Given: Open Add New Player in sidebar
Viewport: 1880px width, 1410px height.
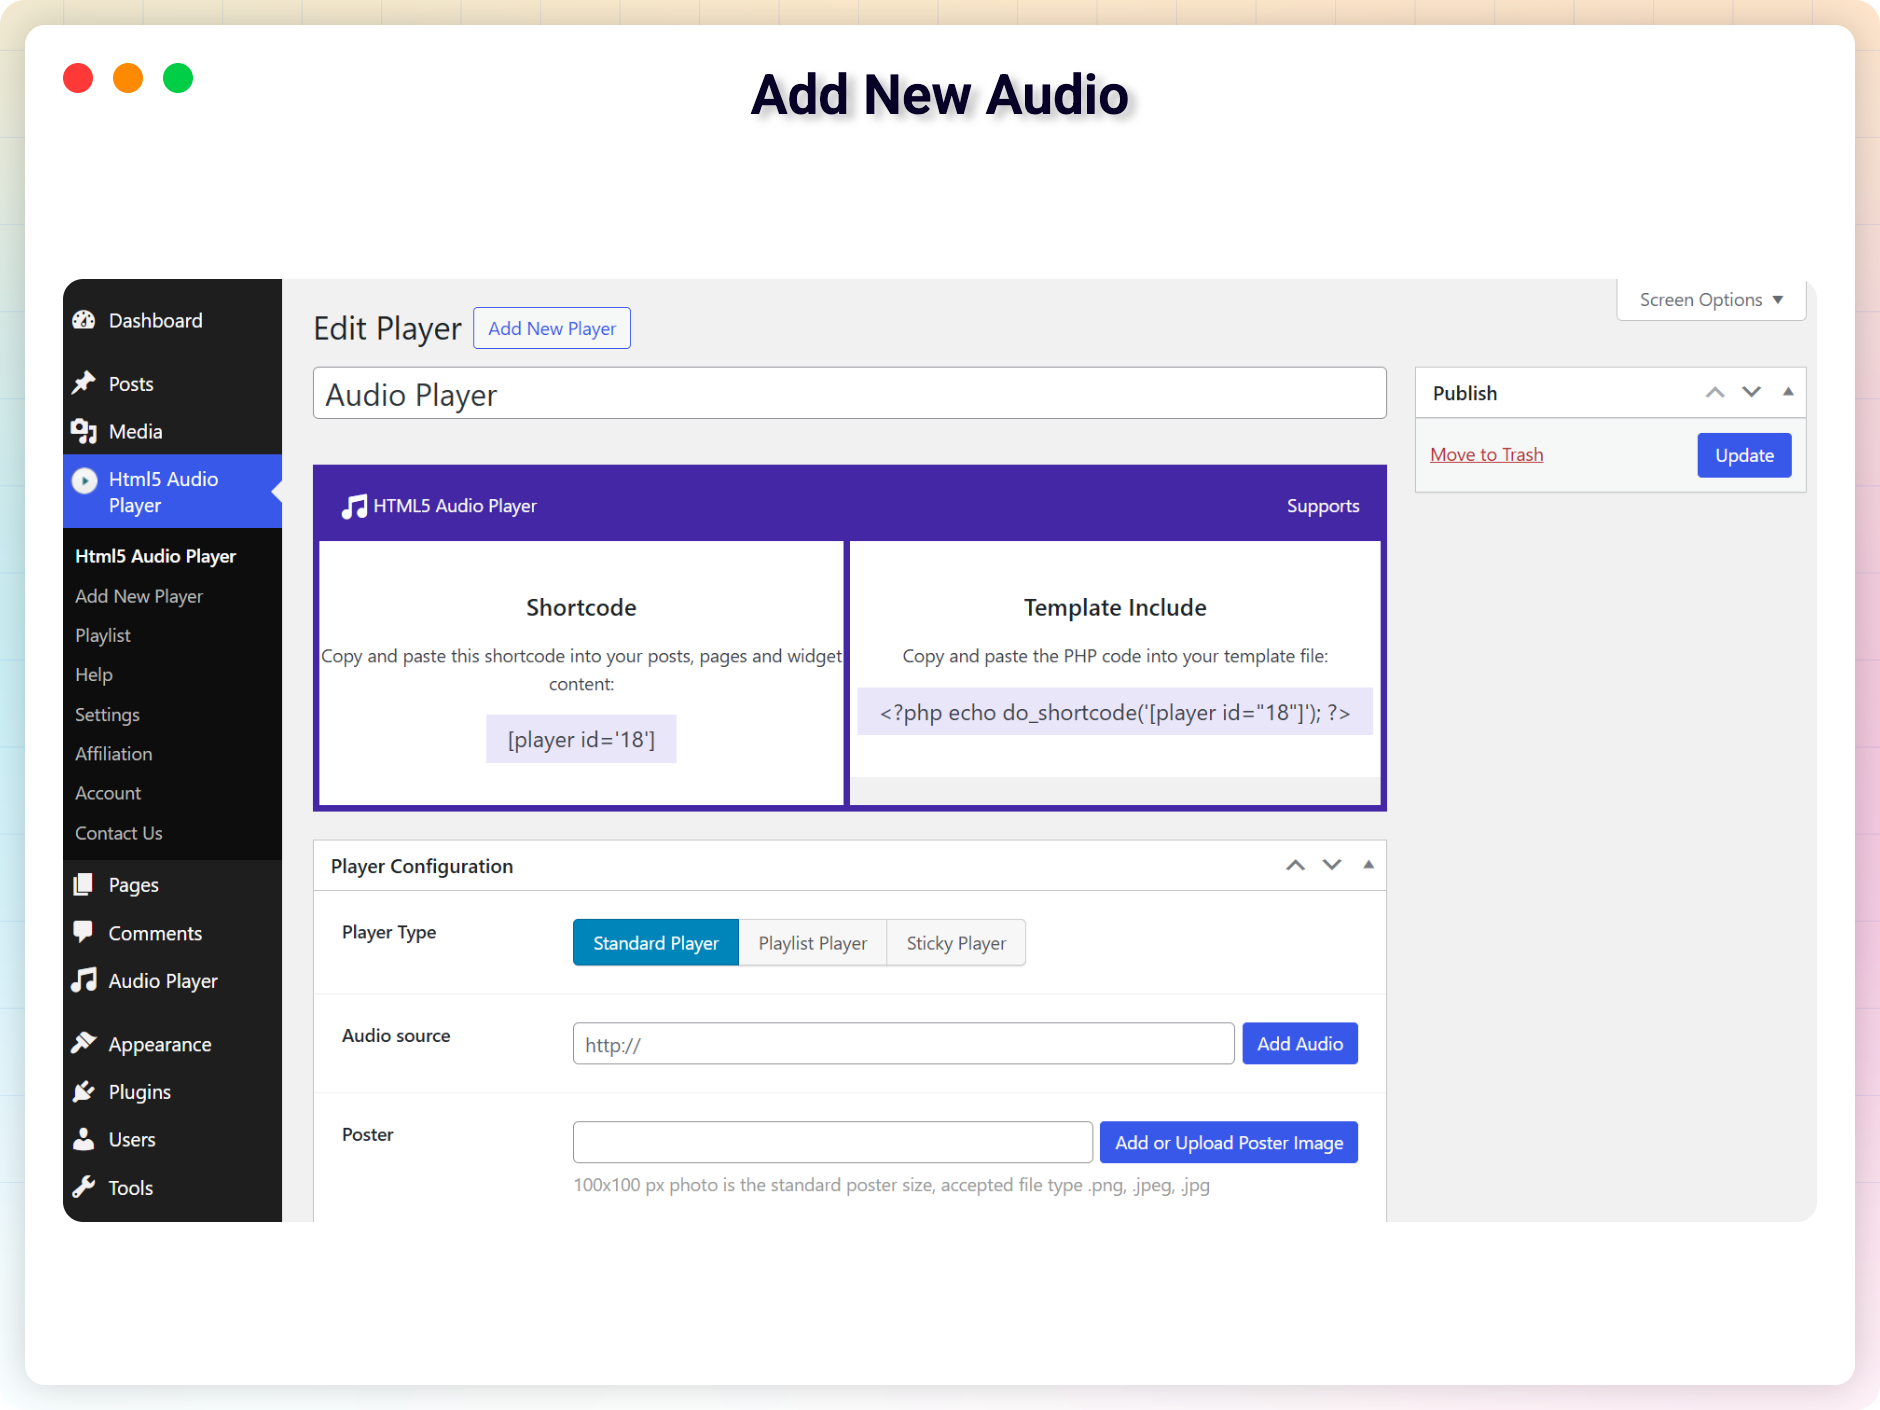Looking at the screenshot, I should click(x=139, y=596).
